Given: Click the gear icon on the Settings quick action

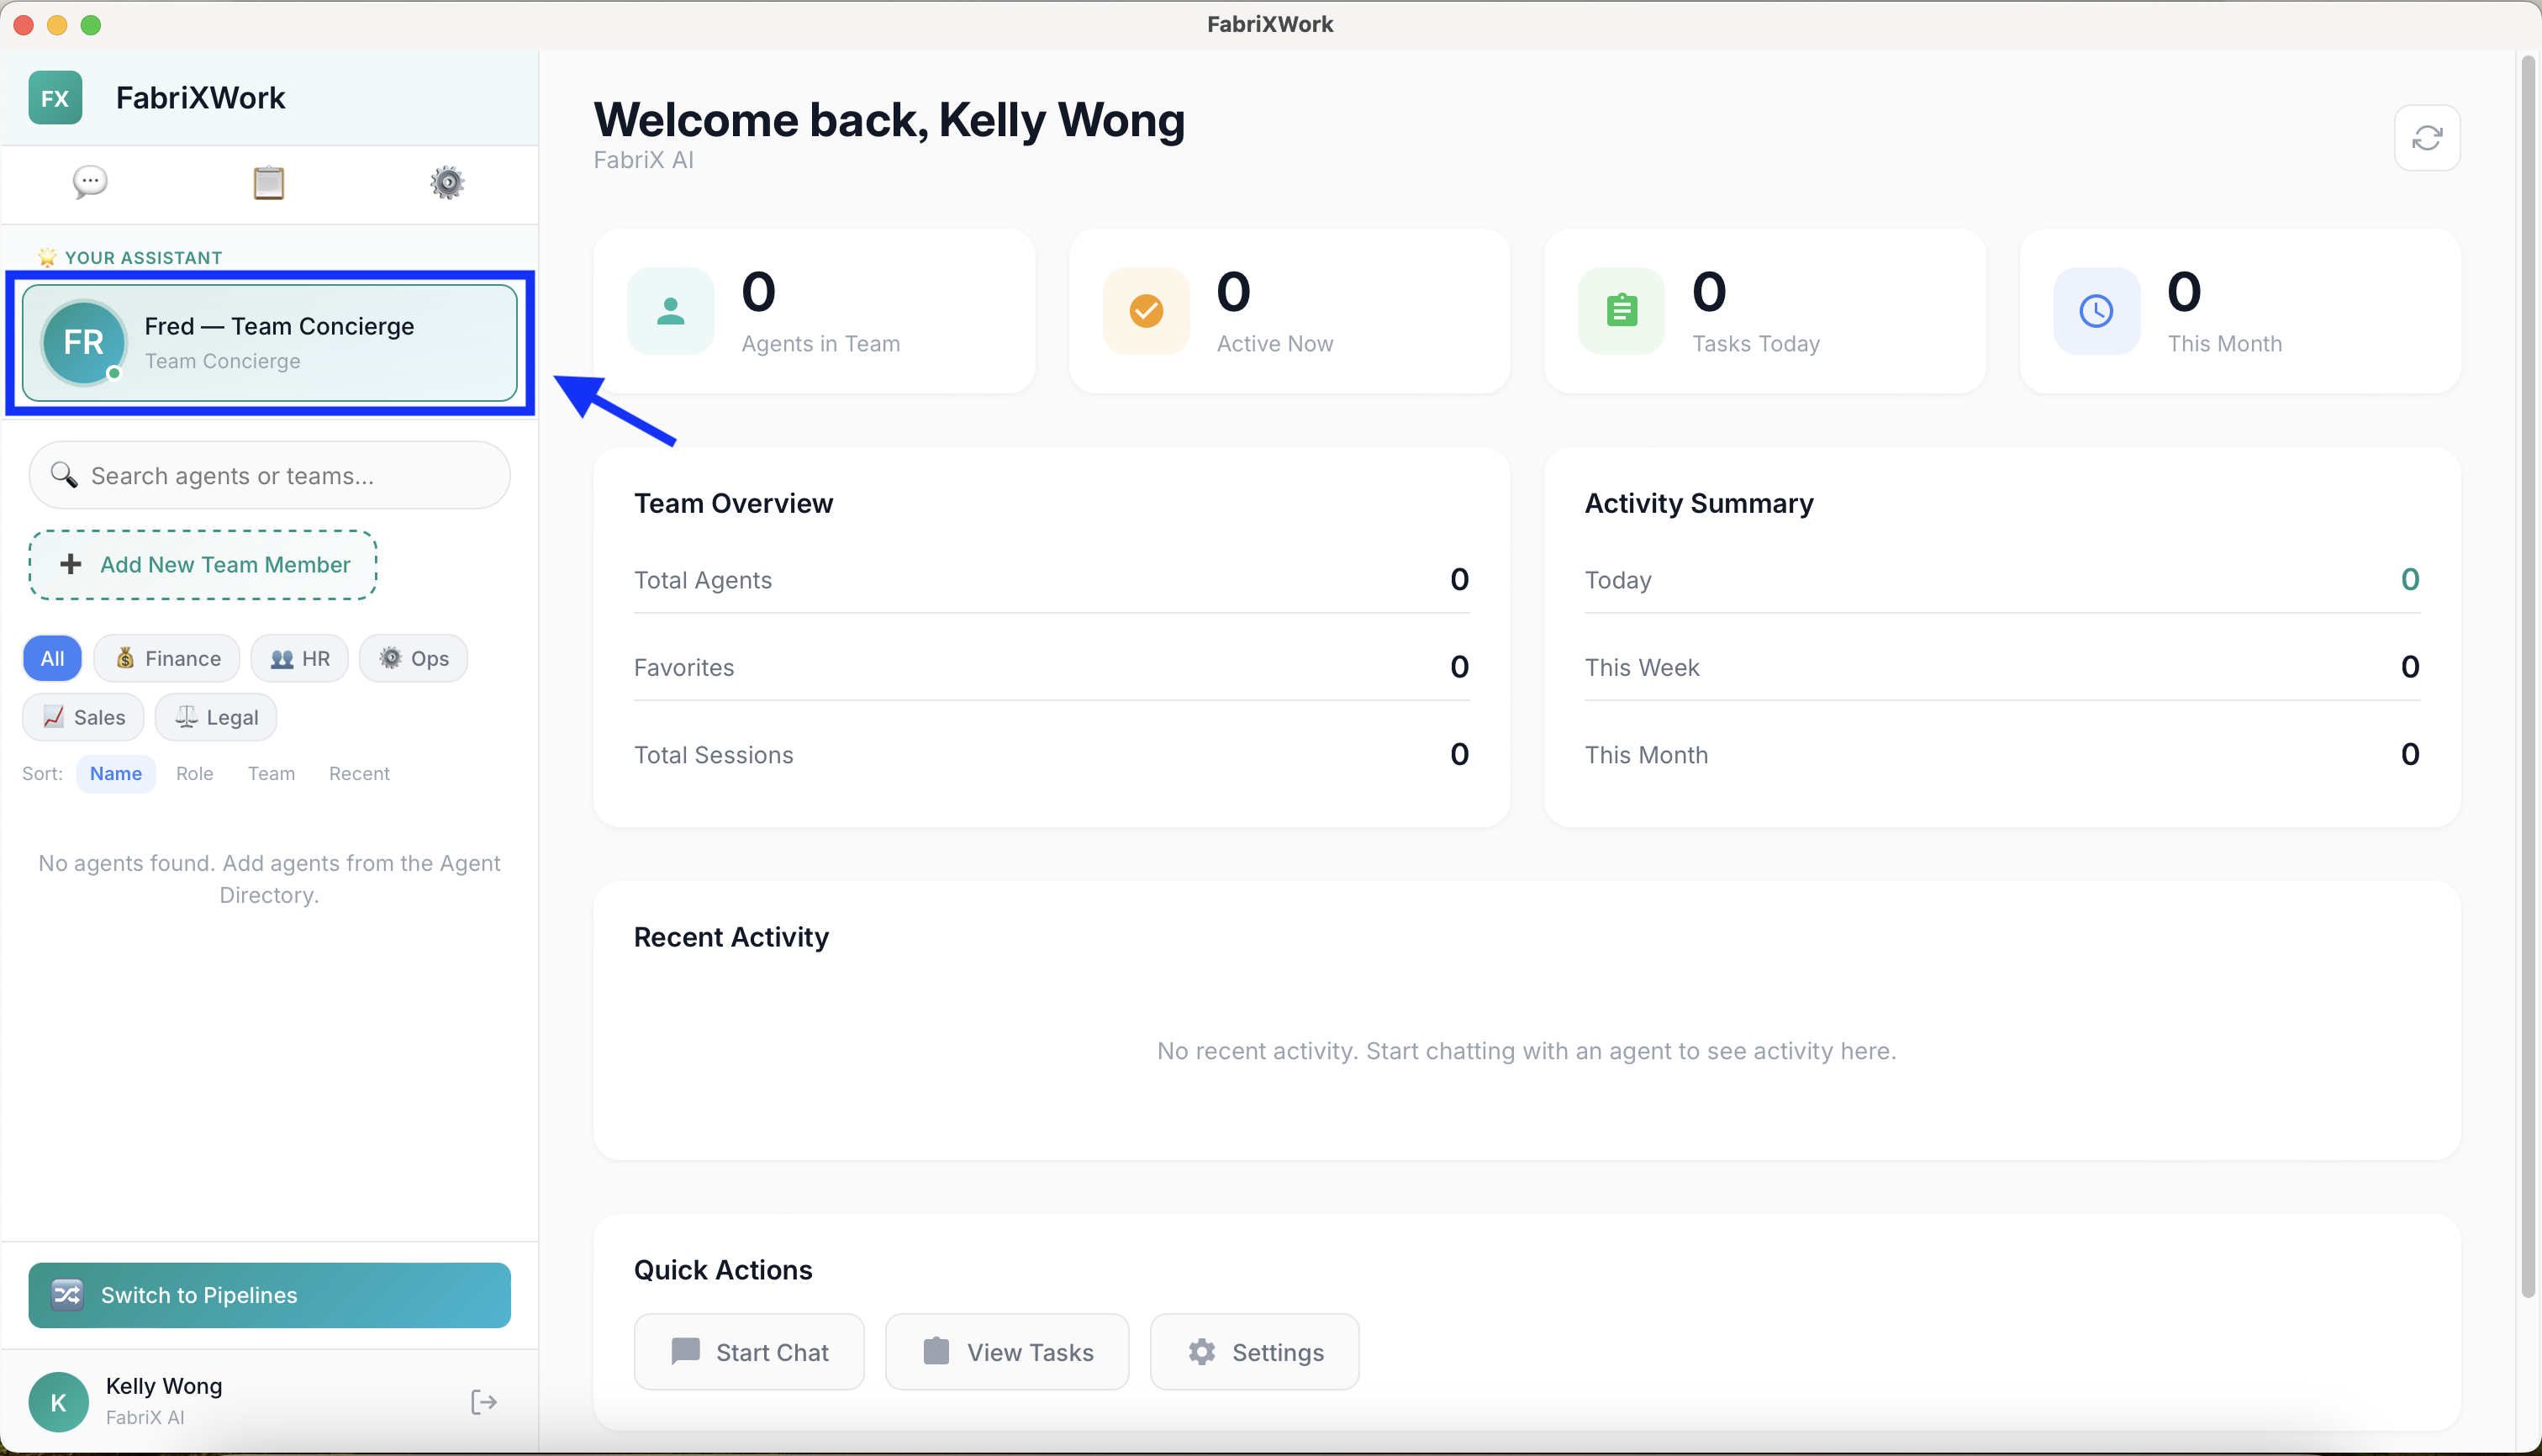Looking at the screenshot, I should (x=1201, y=1351).
